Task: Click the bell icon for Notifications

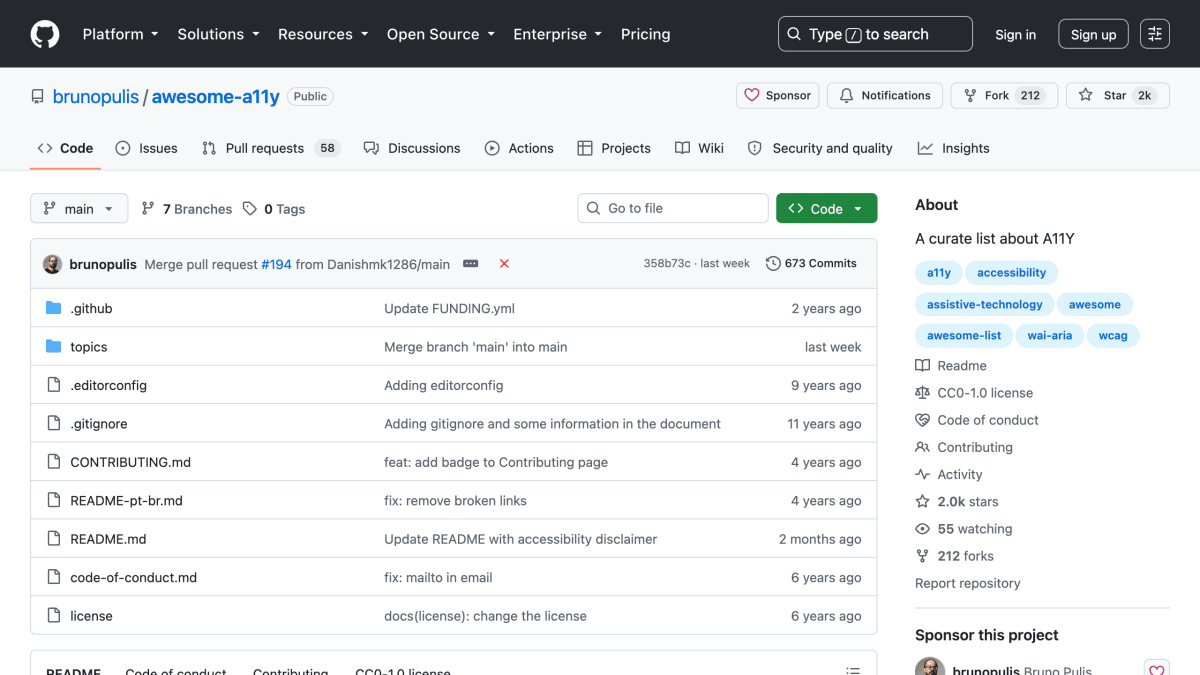Action: click(x=846, y=95)
